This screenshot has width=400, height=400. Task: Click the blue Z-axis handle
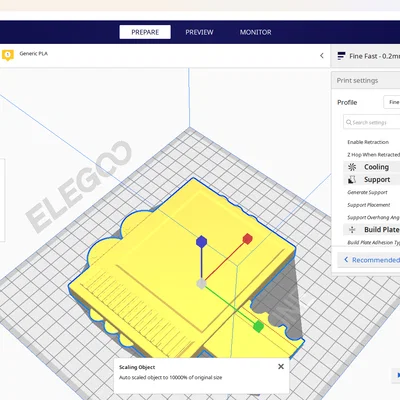pos(201,242)
